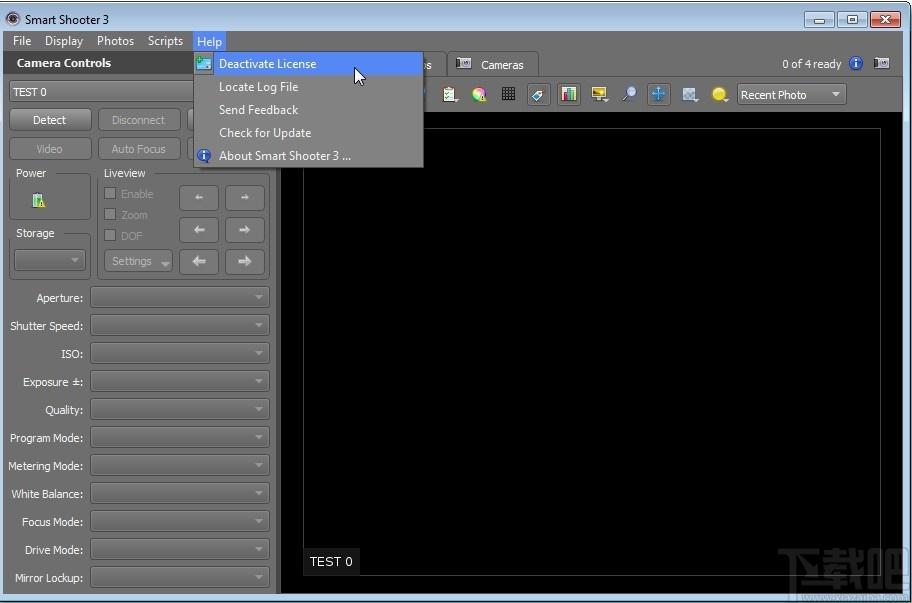This screenshot has height=603, width=912.
Task: Click the clipboard checklist toolbar icon
Action: (x=449, y=94)
